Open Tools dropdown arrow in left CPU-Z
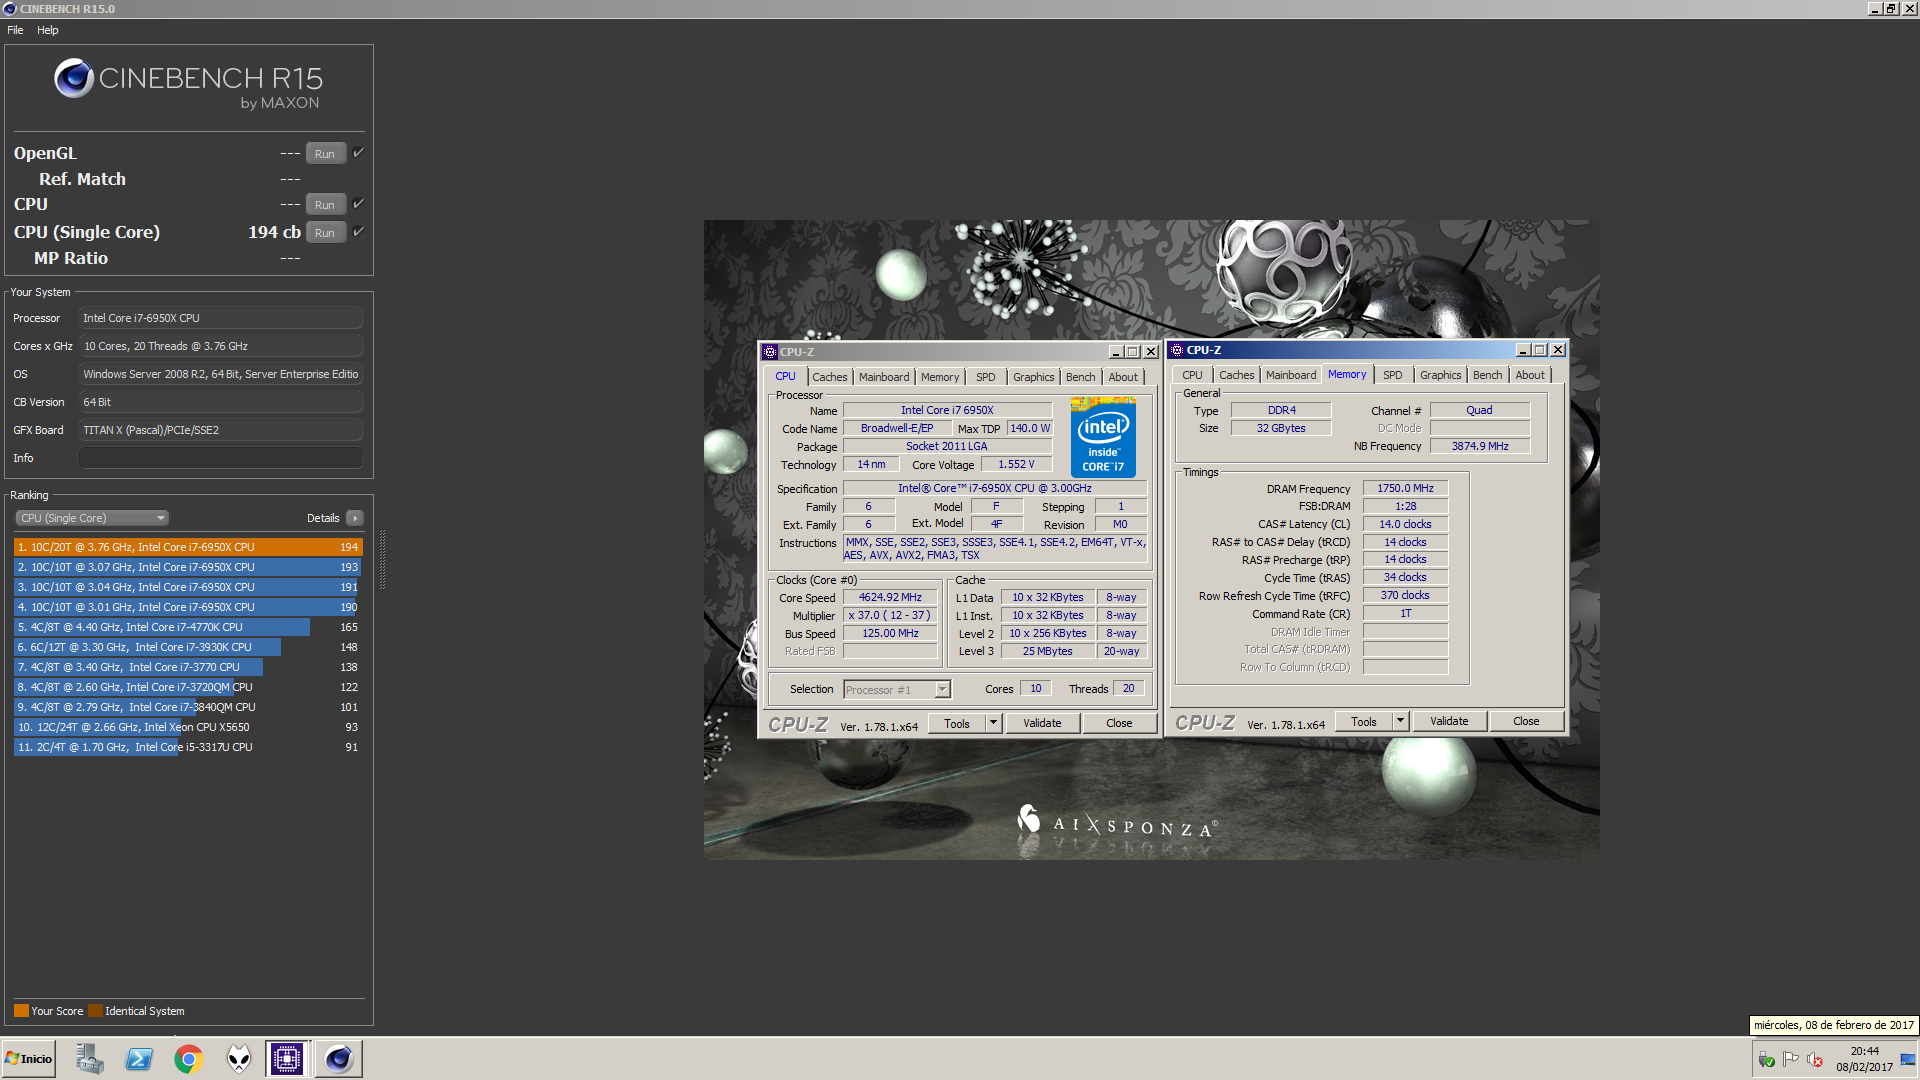 993,723
